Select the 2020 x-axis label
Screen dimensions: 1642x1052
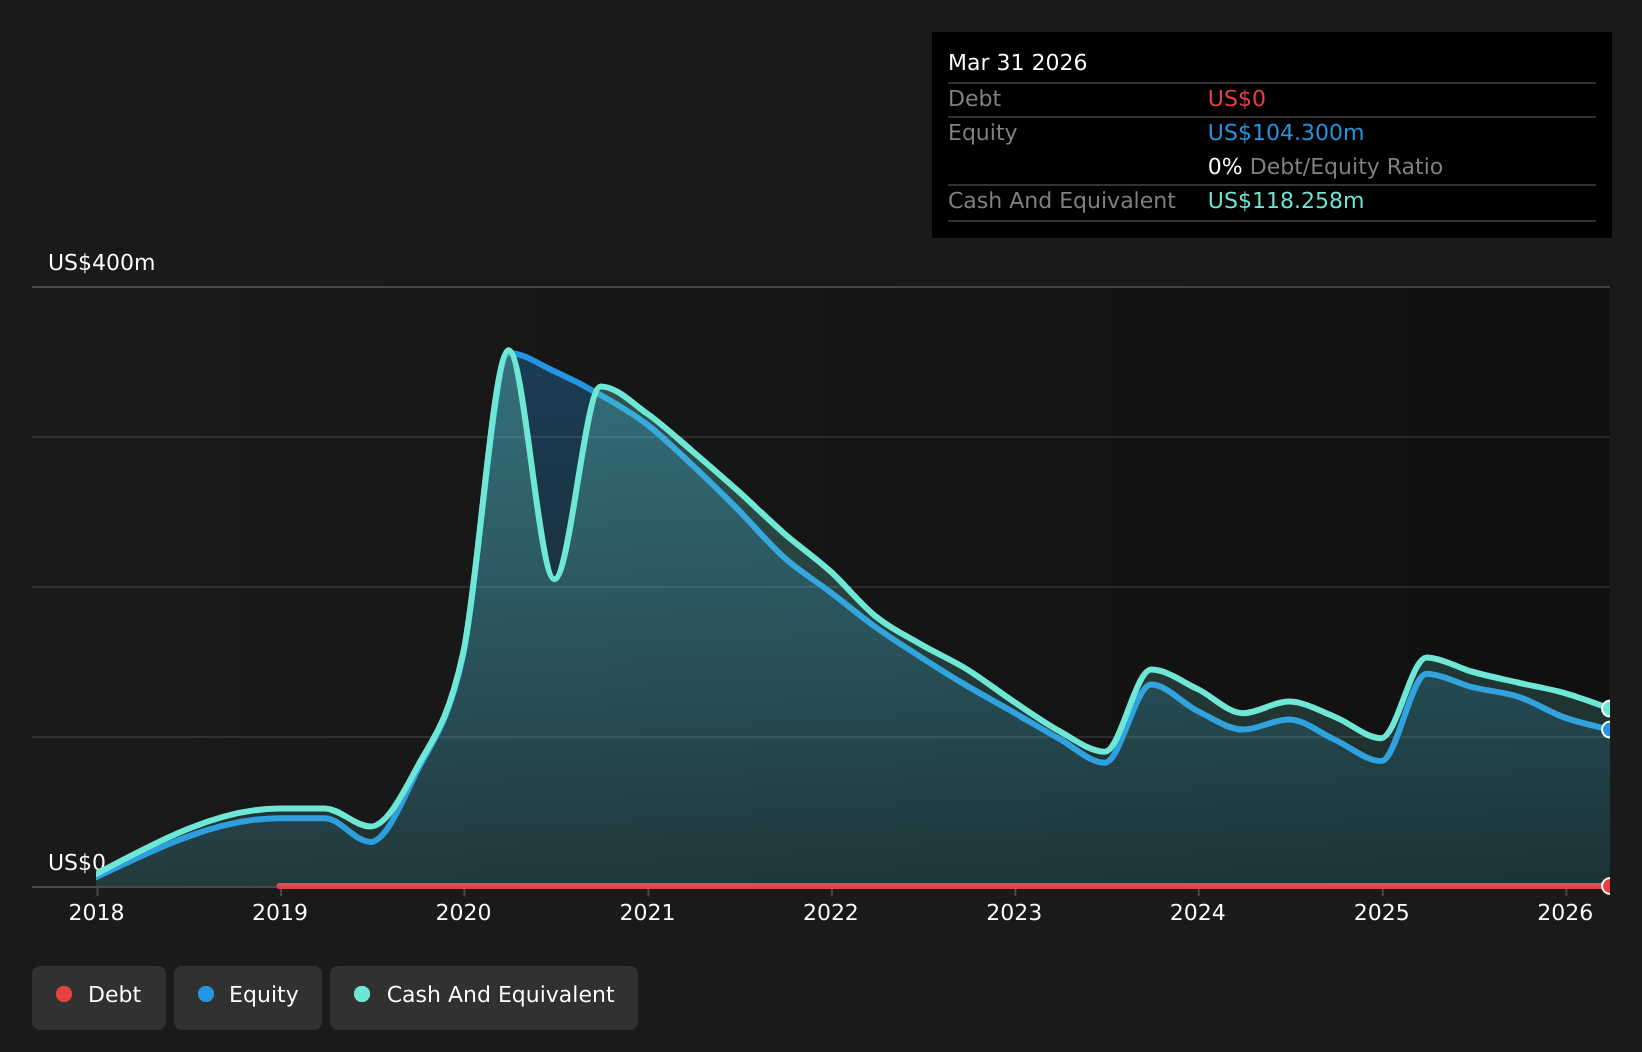click(464, 912)
